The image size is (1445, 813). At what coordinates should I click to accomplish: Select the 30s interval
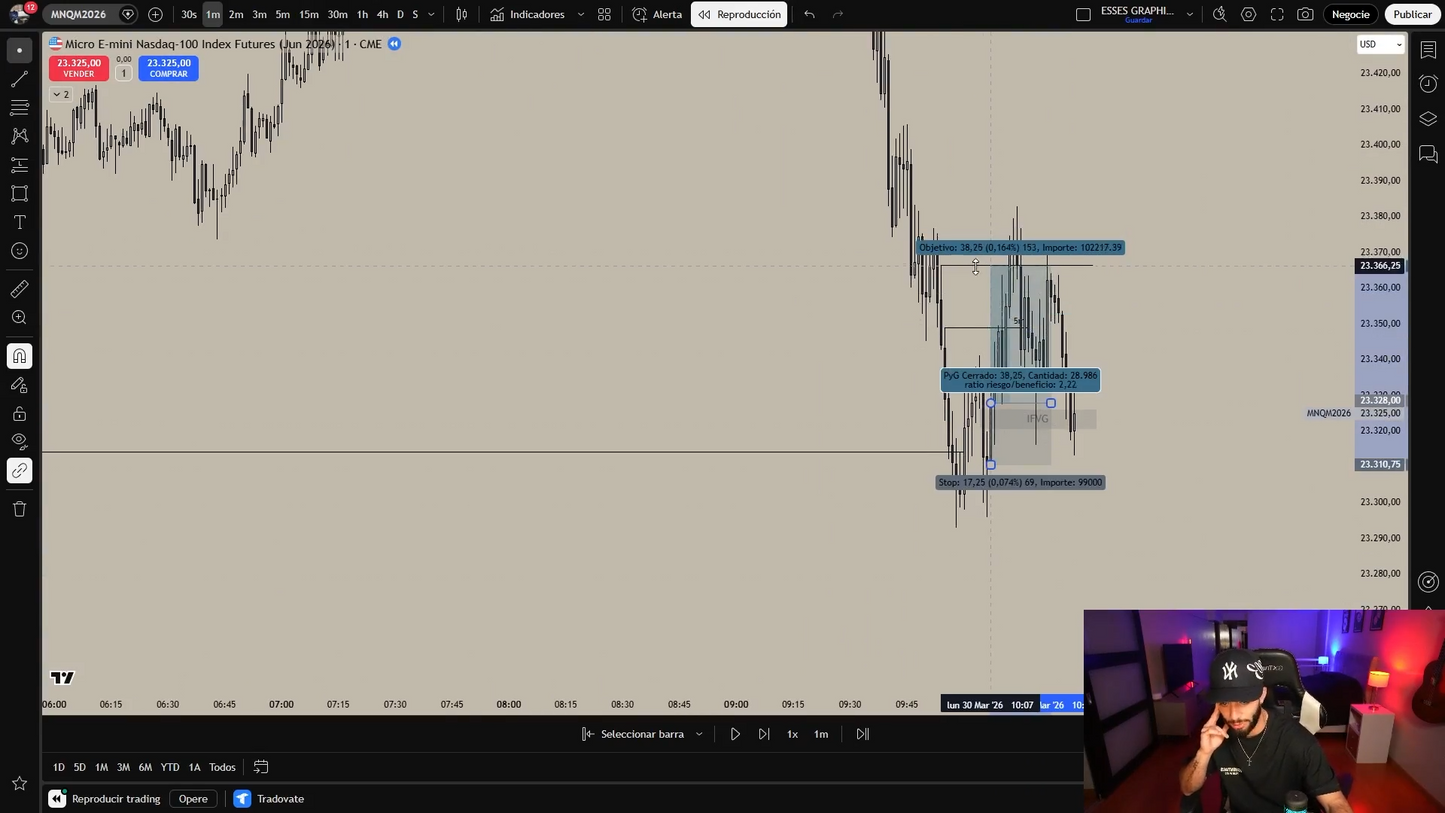(x=188, y=14)
